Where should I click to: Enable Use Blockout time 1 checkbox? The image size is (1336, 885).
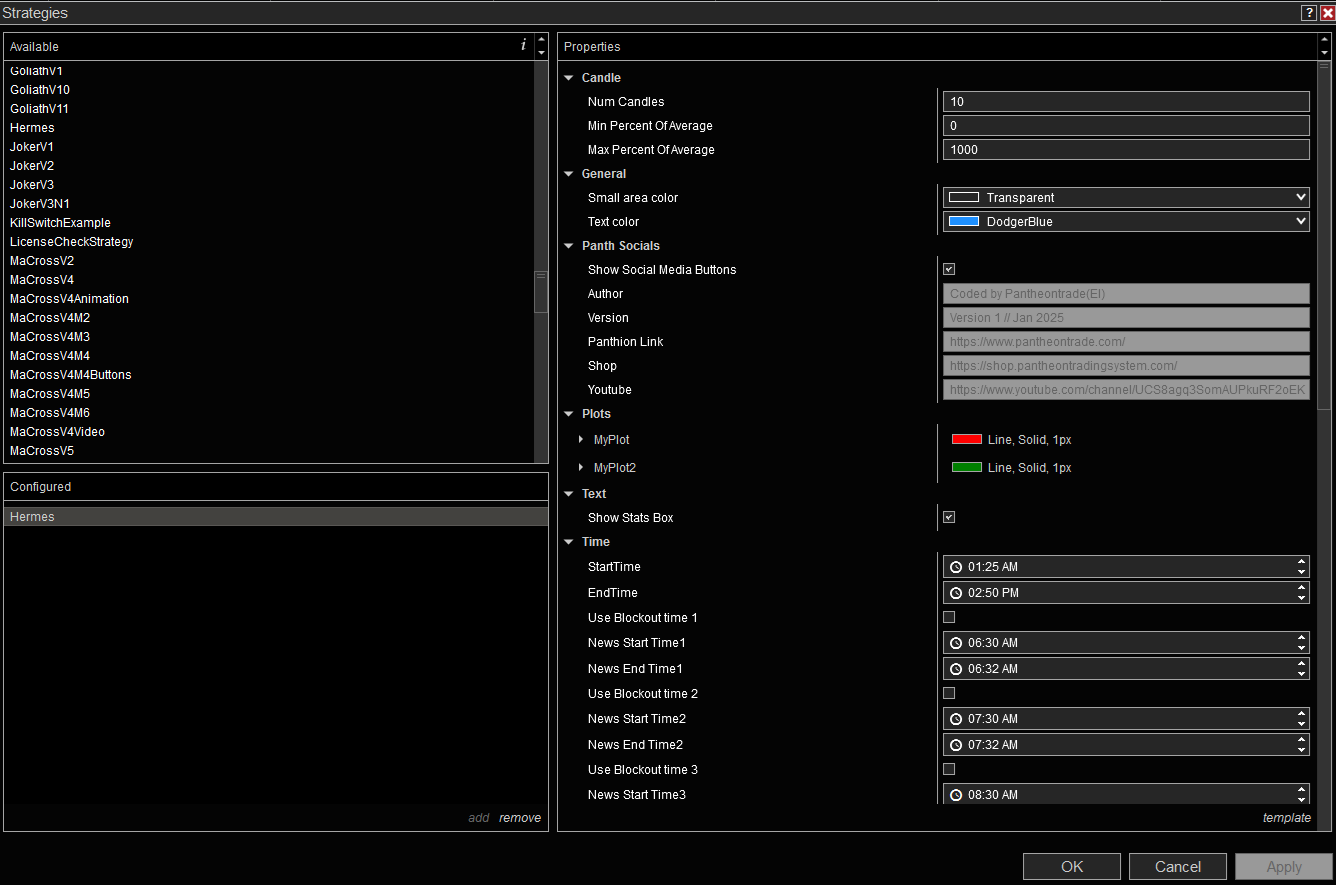tap(949, 617)
